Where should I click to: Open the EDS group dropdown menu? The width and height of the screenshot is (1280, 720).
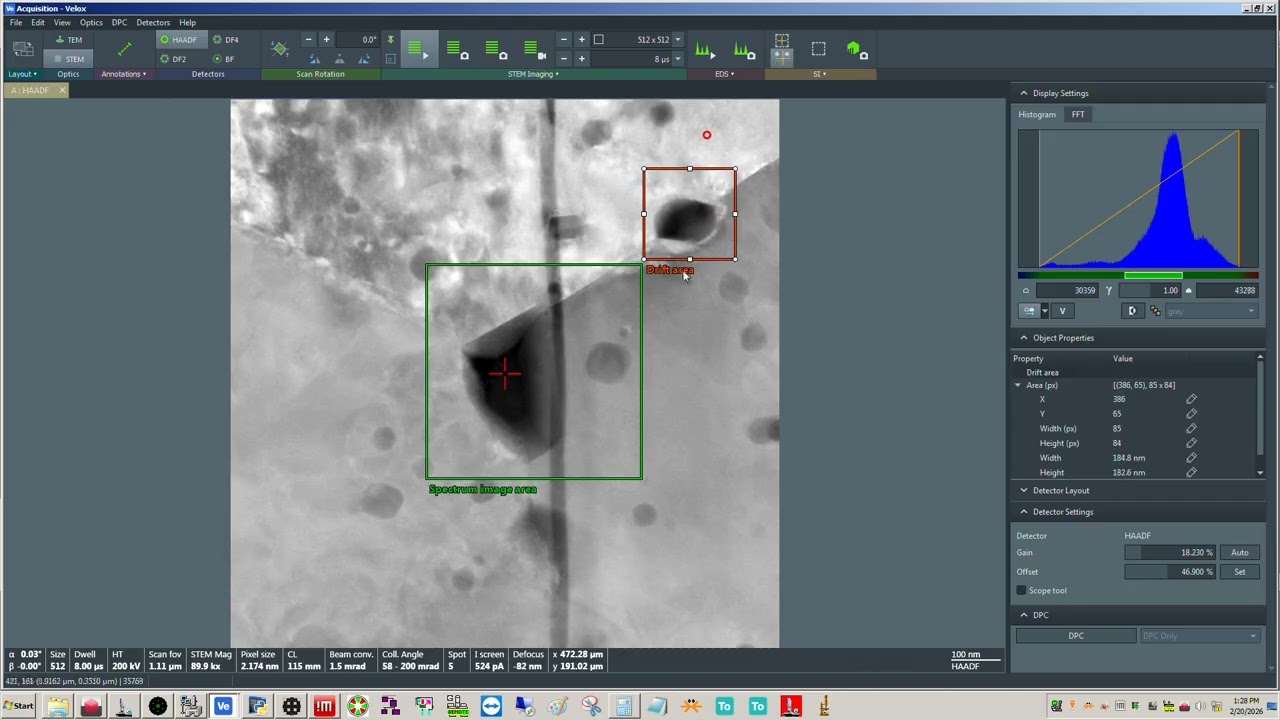pyautogui.click(x=725, y=74)
